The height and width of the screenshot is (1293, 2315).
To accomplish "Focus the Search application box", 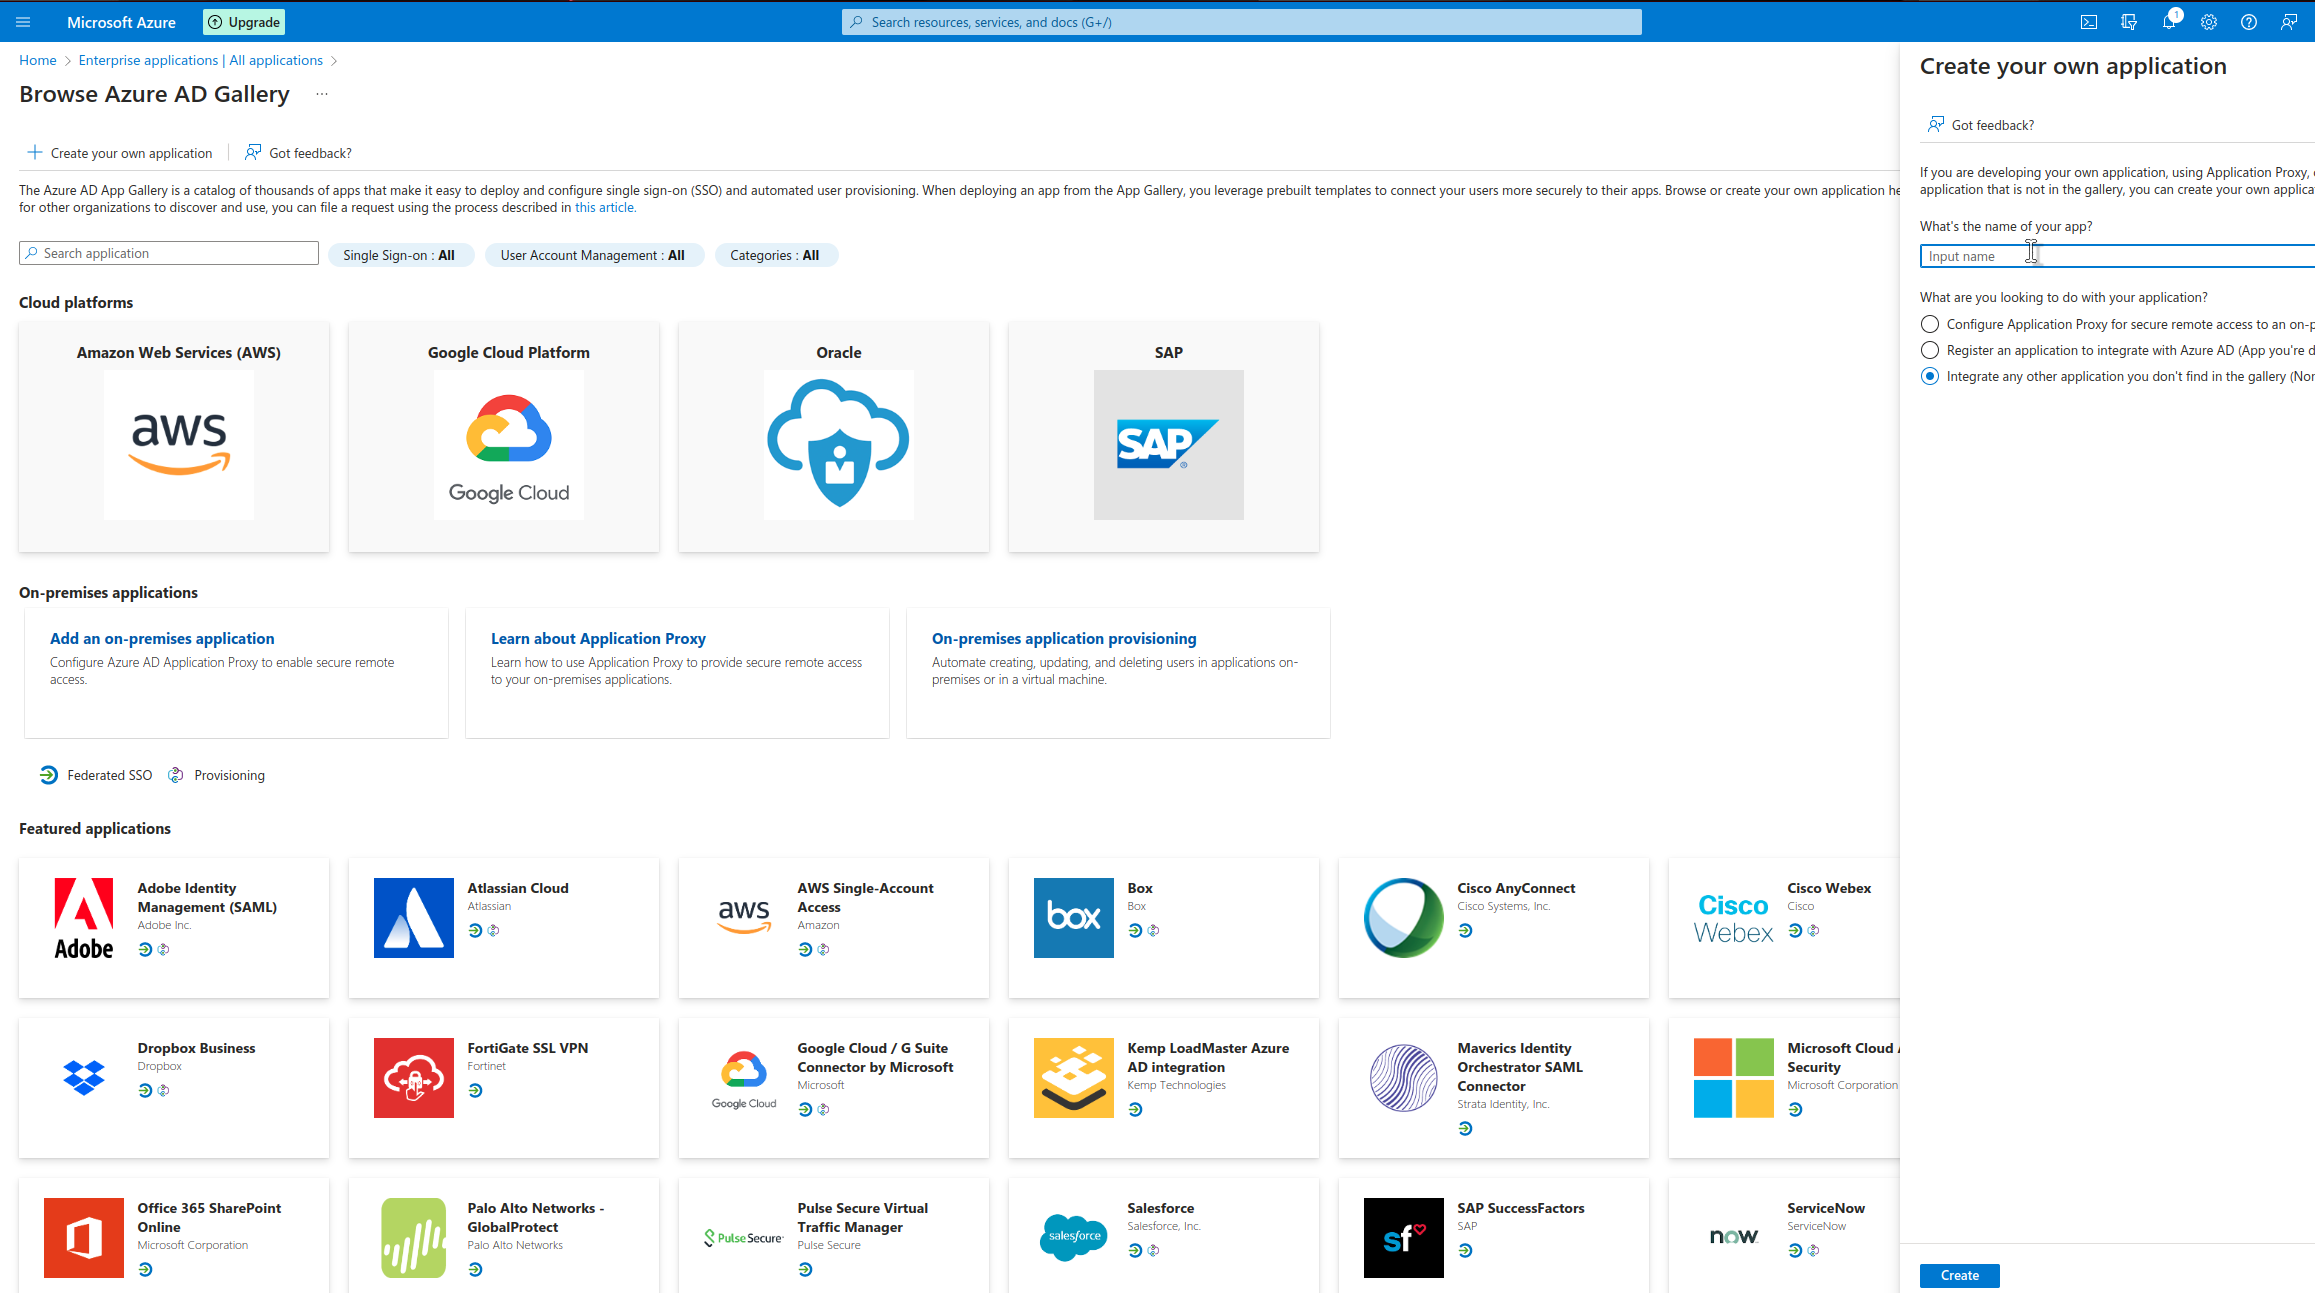I will coord(169,253).
